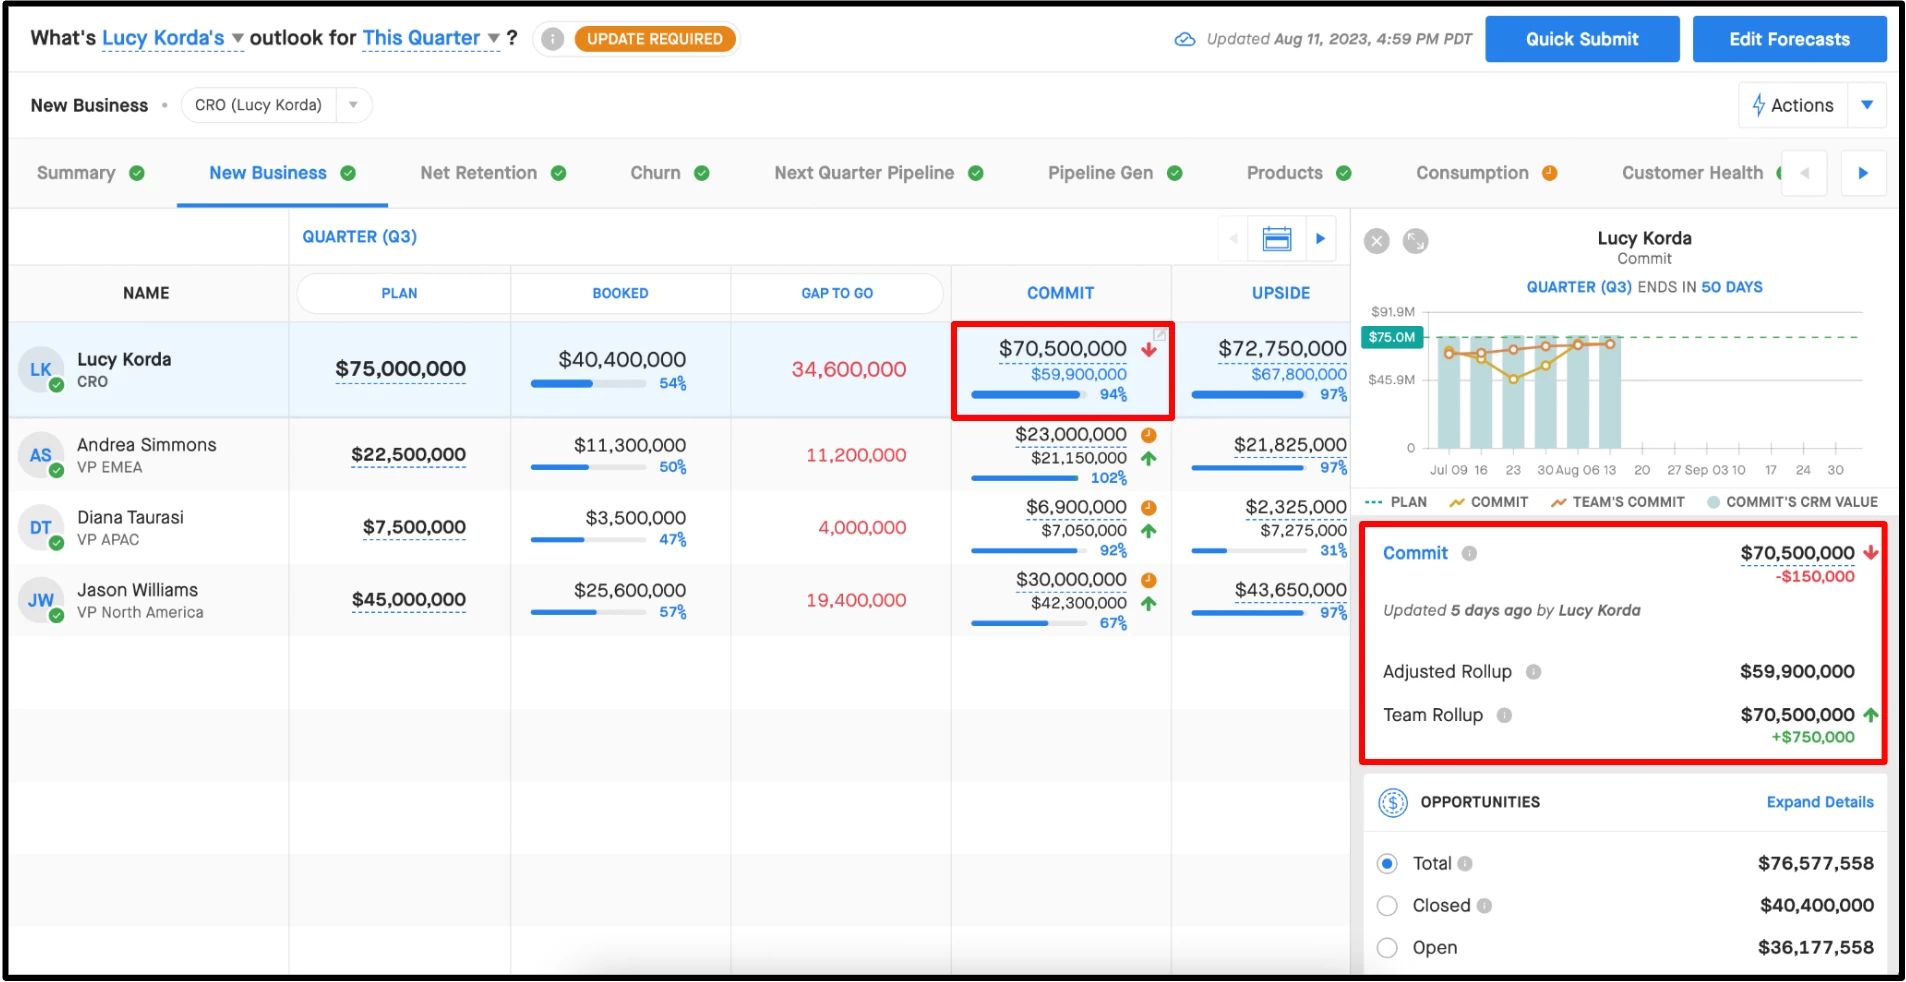Click the info icon next to Update Required
Viewport: 1906px width, 982px height.
click(552, 39)
